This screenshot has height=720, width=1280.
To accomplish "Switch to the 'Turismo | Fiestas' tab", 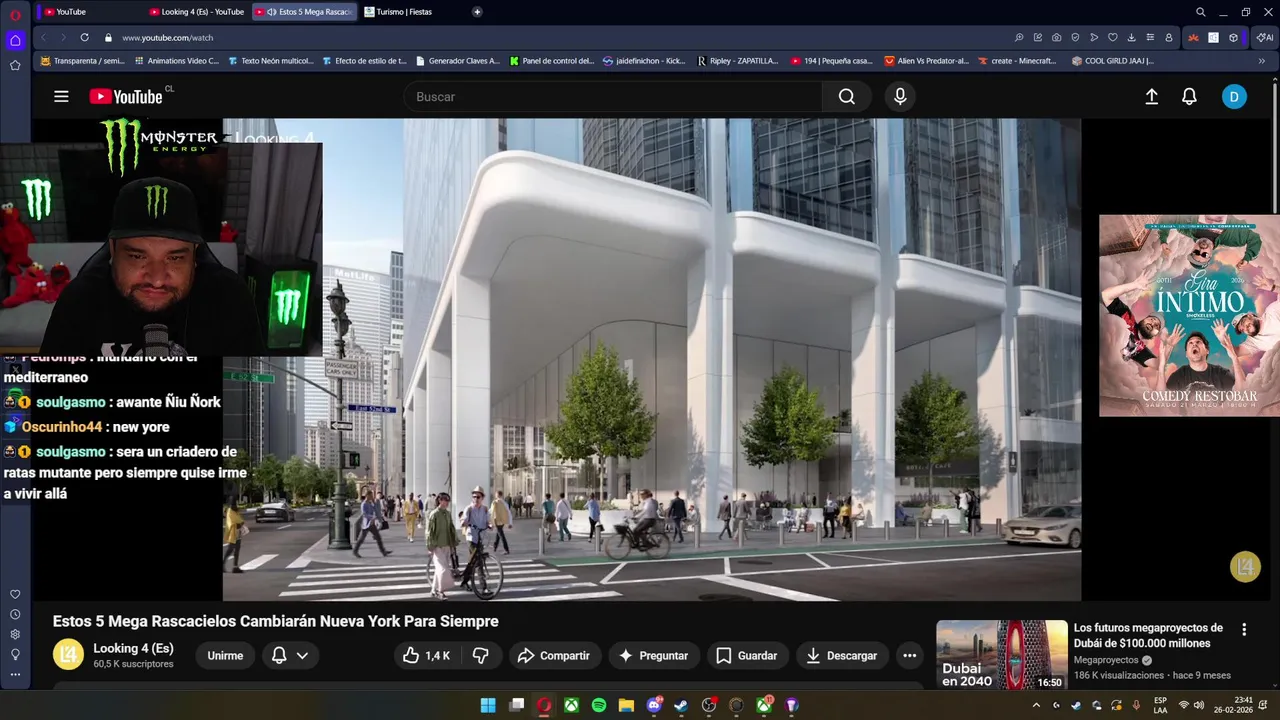I will pyautogui.click(x=411, y=12).
